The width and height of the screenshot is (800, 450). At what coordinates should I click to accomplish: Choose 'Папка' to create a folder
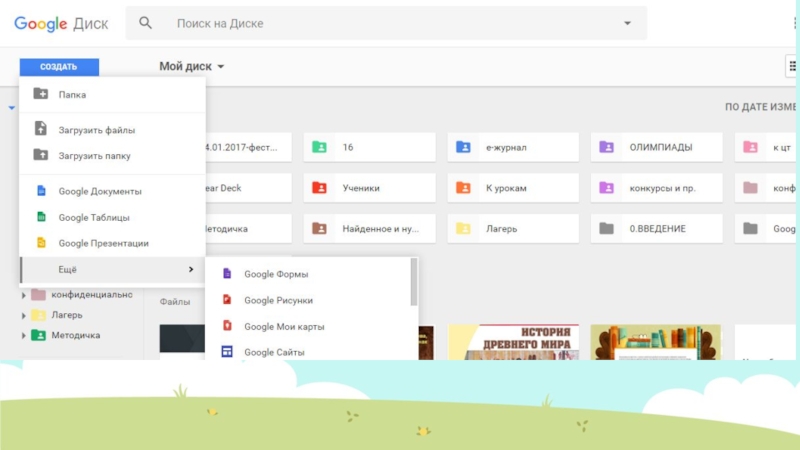[113, 94]
